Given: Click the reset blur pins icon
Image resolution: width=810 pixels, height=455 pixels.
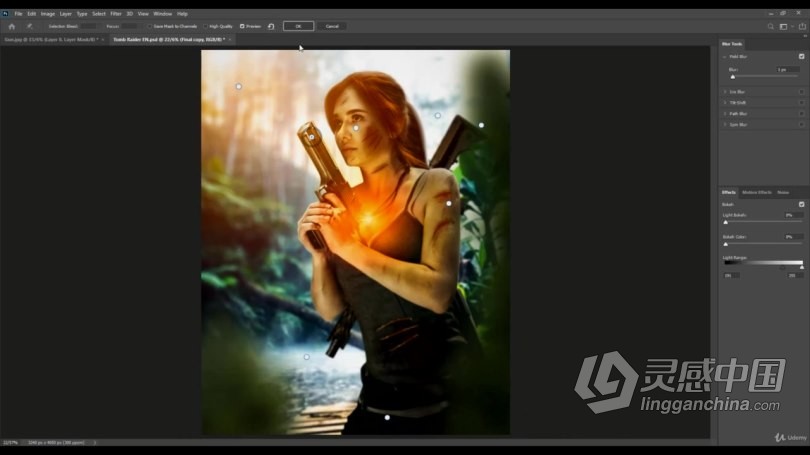Looking at the screenshot, I should [271, 26].
